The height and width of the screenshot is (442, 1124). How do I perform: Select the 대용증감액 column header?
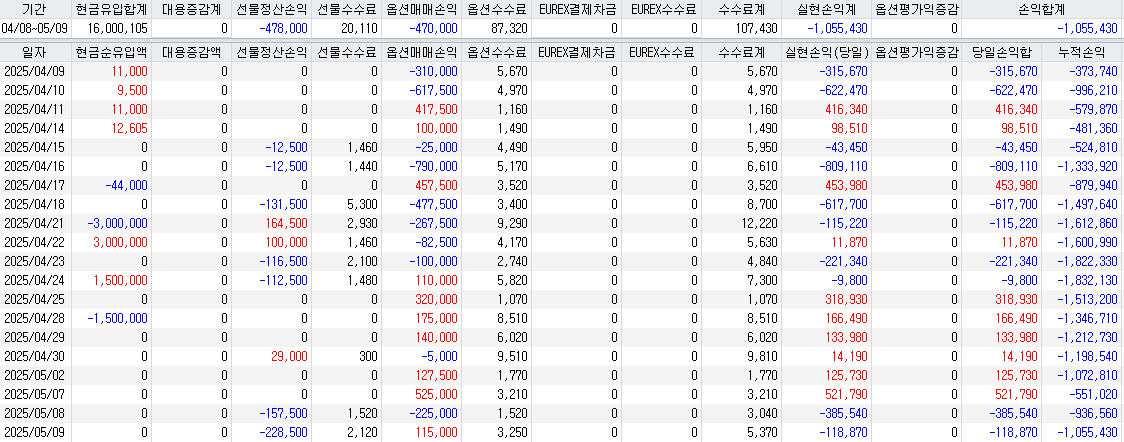(191, 52)
